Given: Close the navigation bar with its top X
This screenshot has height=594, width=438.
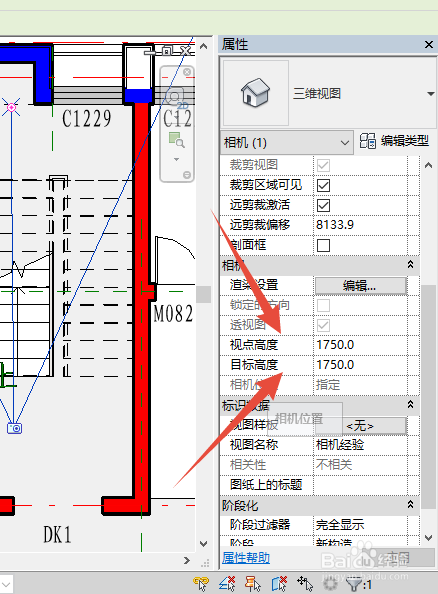Looking at the screenshot, I should coord(187,72).
